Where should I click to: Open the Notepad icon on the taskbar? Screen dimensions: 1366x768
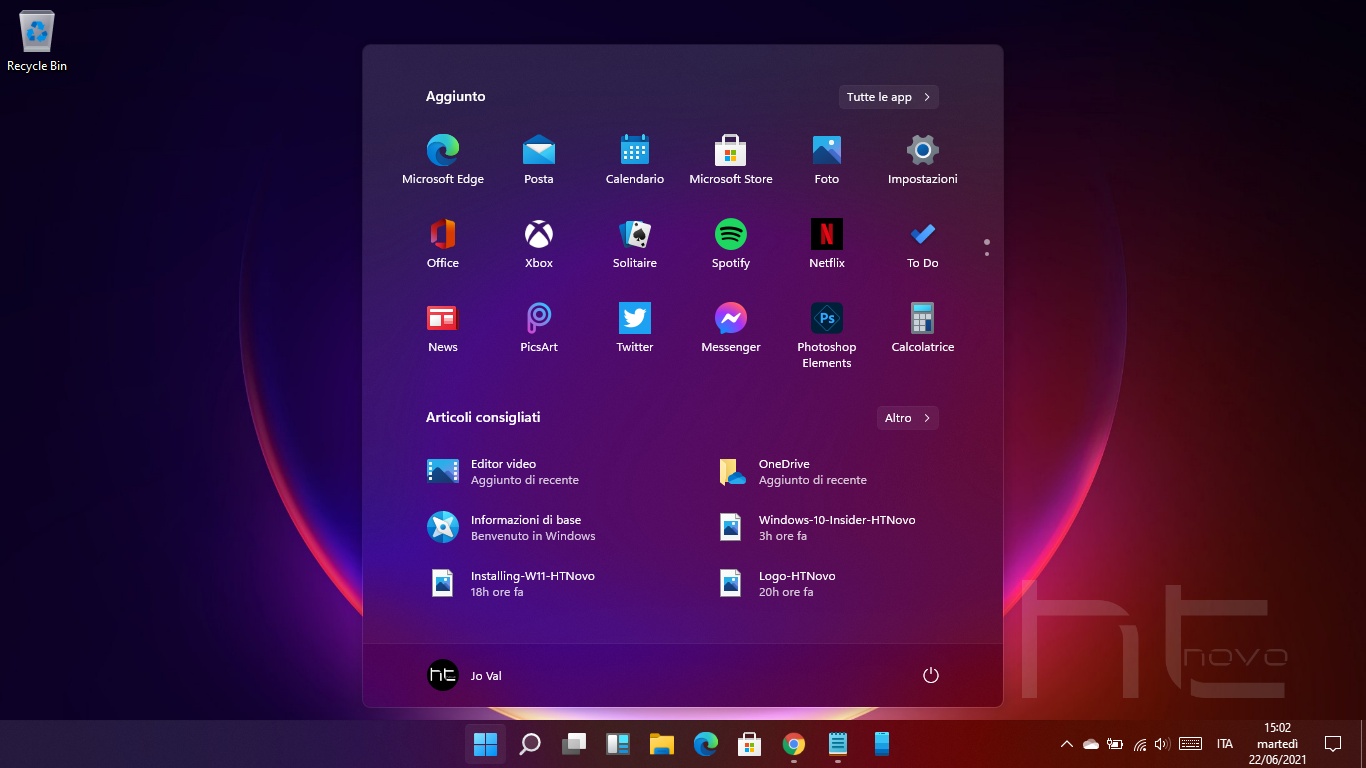838,744
